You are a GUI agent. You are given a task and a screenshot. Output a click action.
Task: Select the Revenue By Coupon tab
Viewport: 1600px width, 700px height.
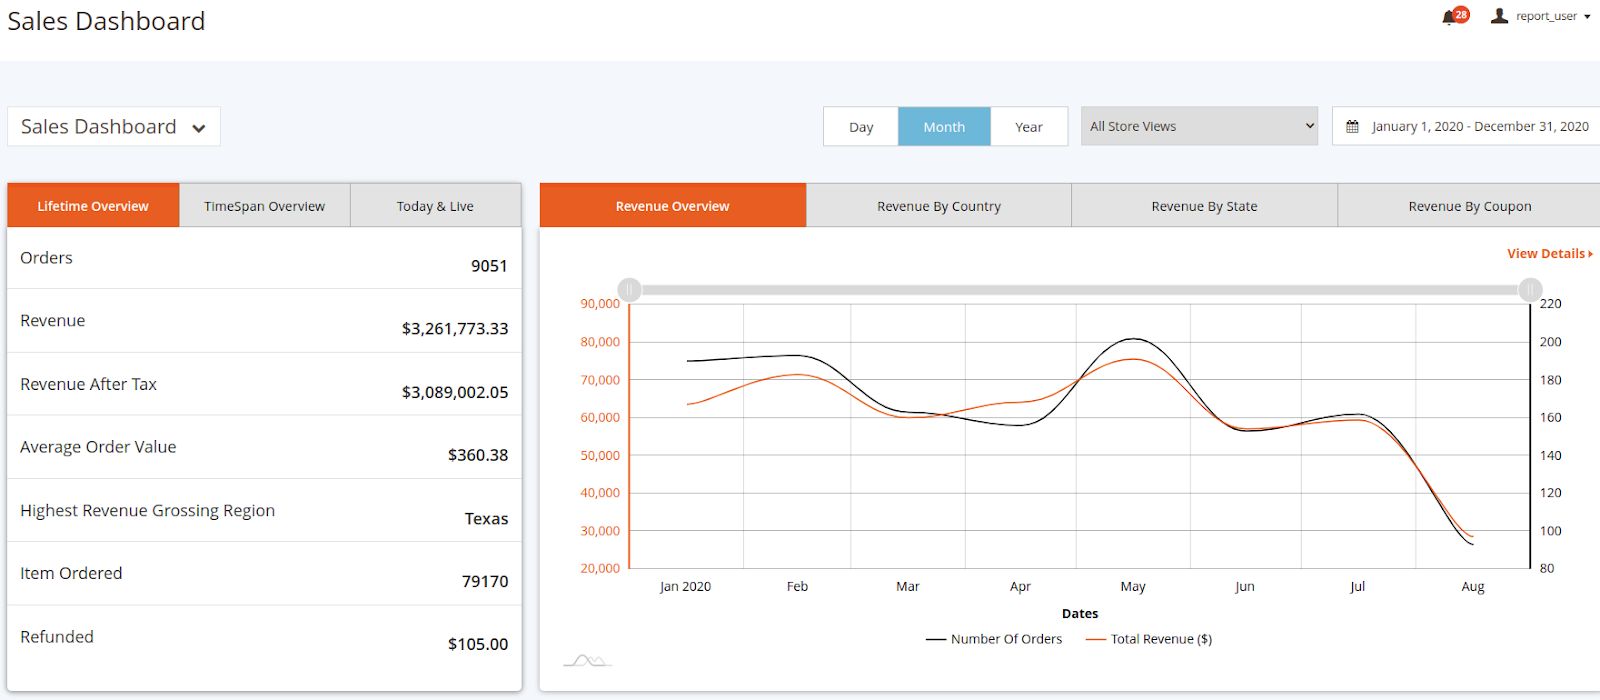click(1469, 206)
